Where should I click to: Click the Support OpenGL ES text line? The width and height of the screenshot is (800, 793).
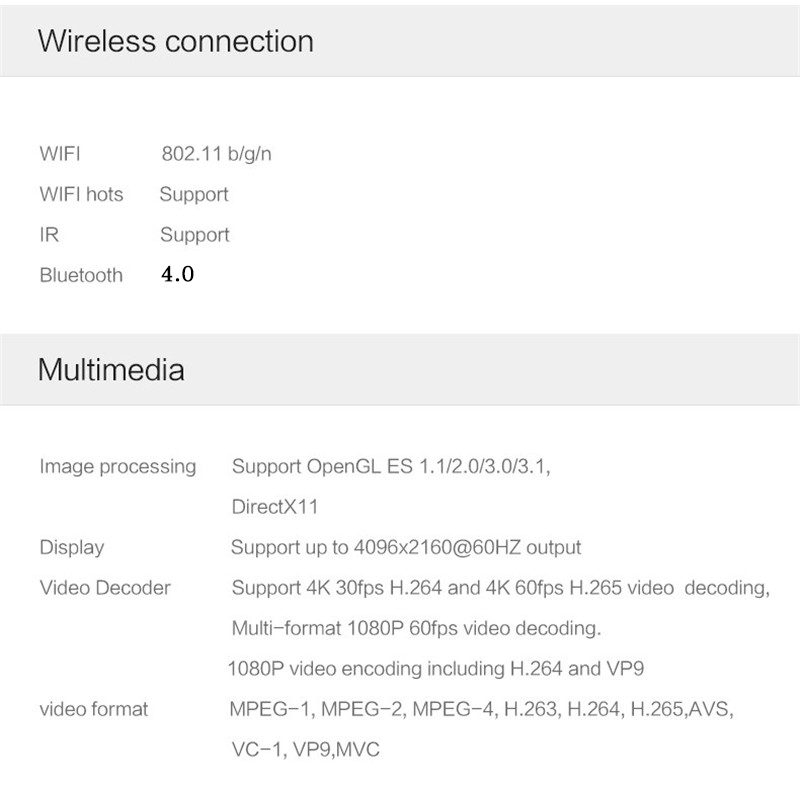click(391, 467)
